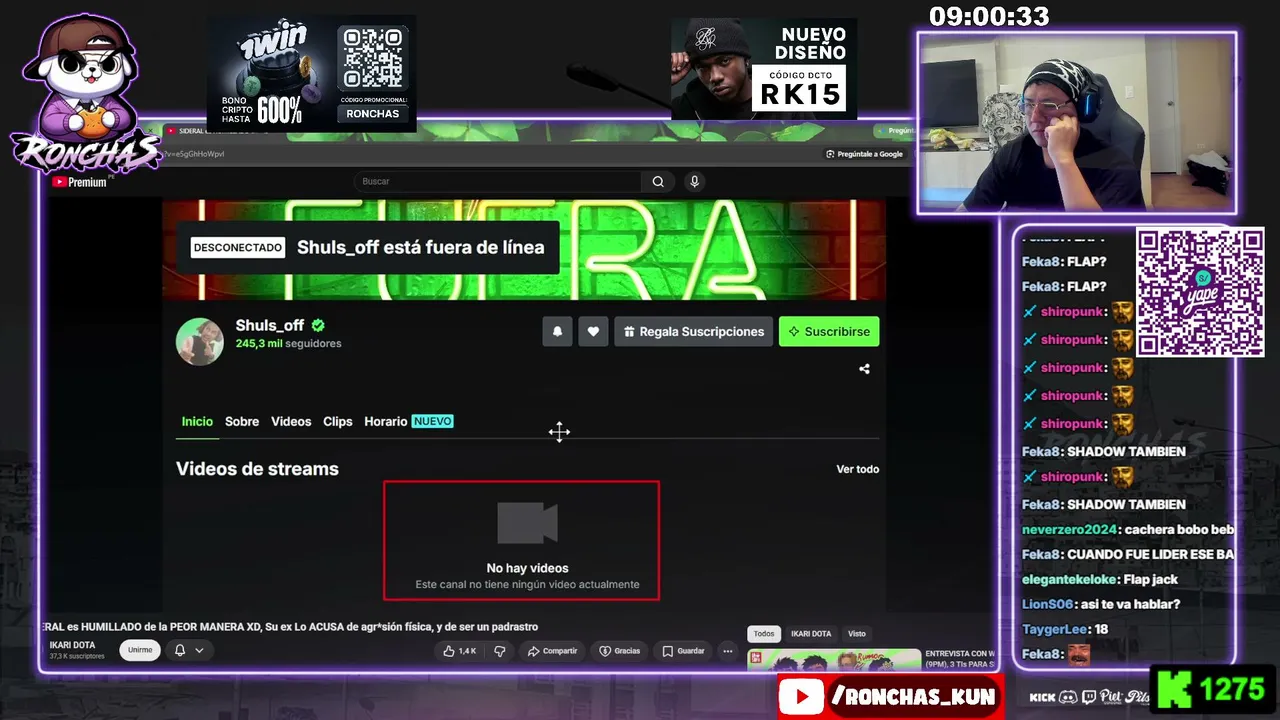
Task: Click the DESCONECTADO offline badge
Action: [238, 247]
